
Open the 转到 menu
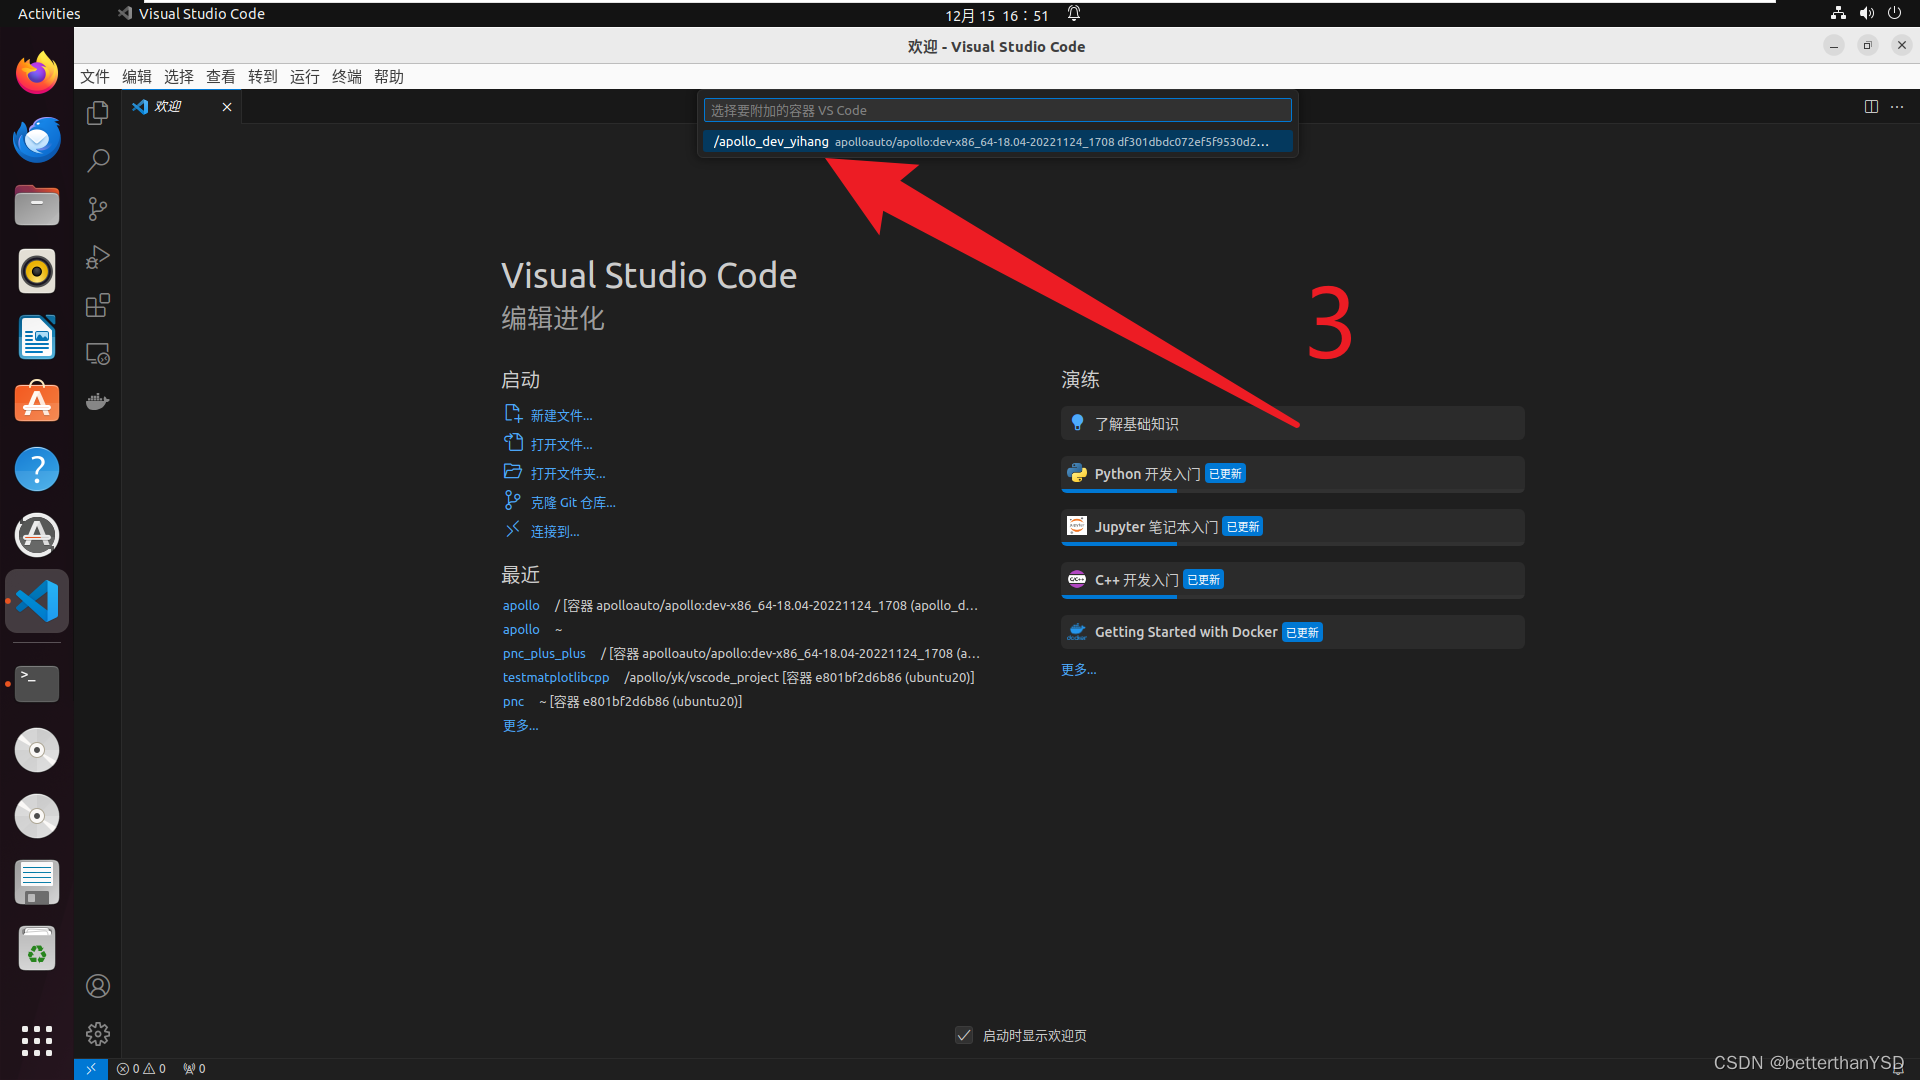[263, 77]
